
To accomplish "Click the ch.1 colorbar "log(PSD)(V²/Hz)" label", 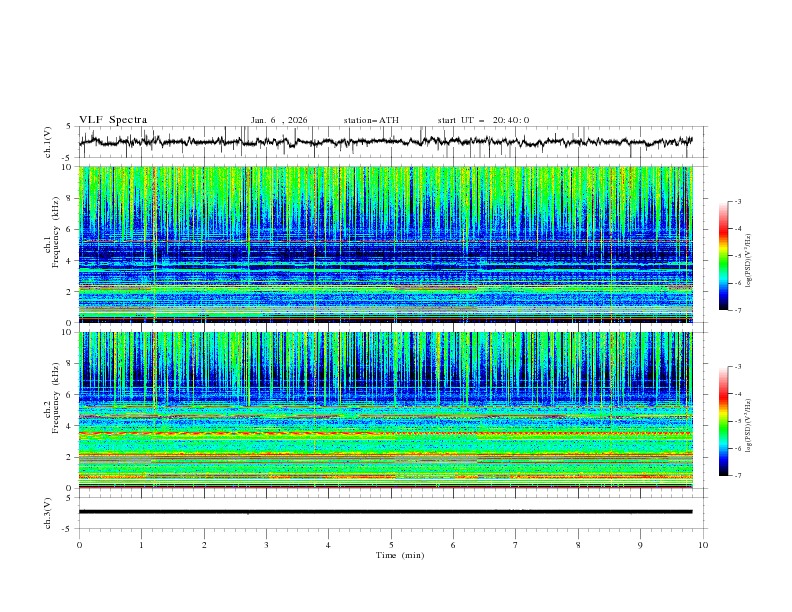I will [748, 261].
